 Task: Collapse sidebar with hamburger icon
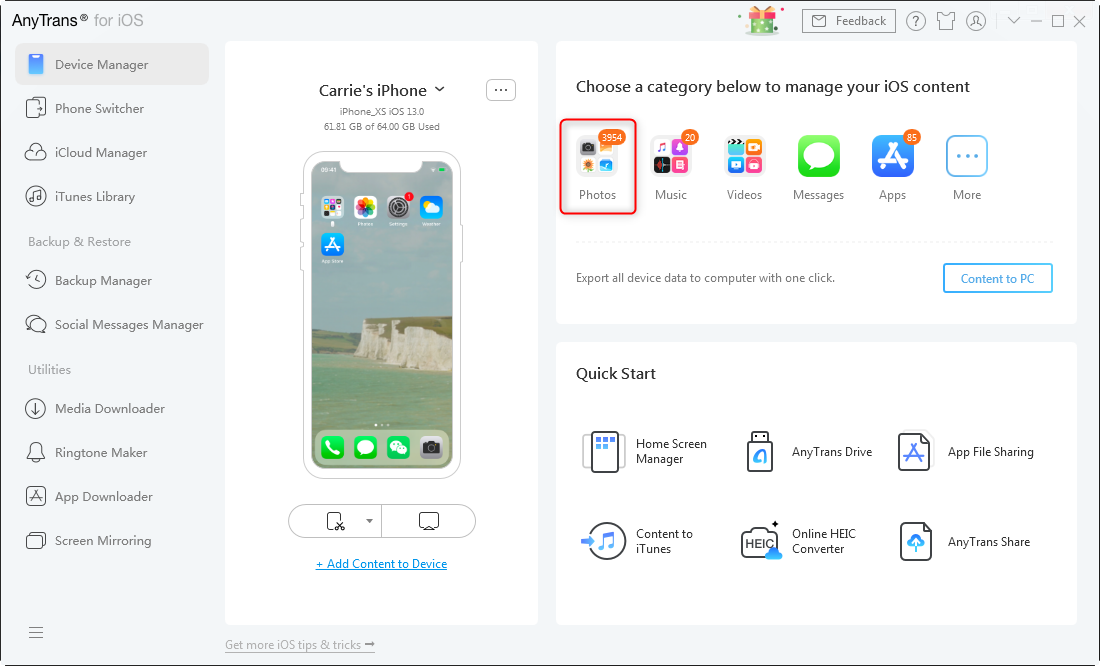[x=36, y=633]
